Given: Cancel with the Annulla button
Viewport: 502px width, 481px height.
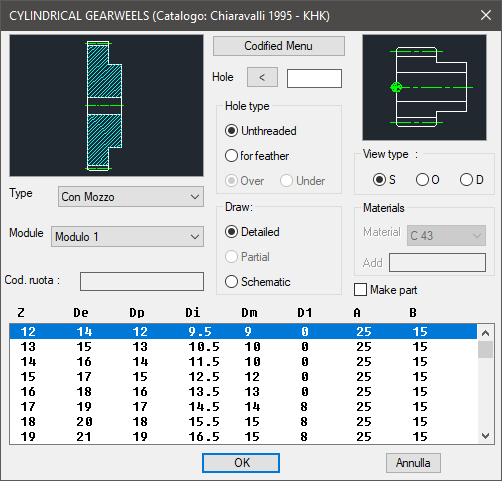Looking at the screenshot, I should point(413,463).
